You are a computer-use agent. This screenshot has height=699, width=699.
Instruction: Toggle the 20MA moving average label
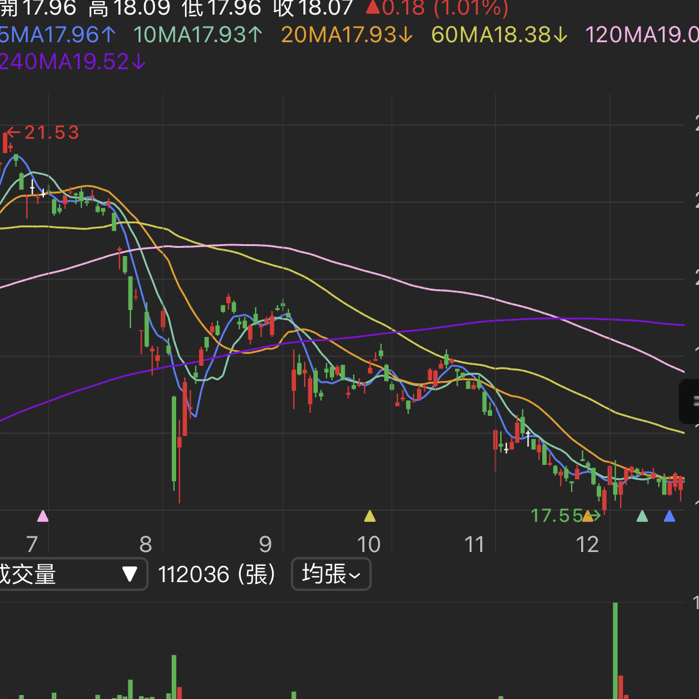[x=347, y=35]
